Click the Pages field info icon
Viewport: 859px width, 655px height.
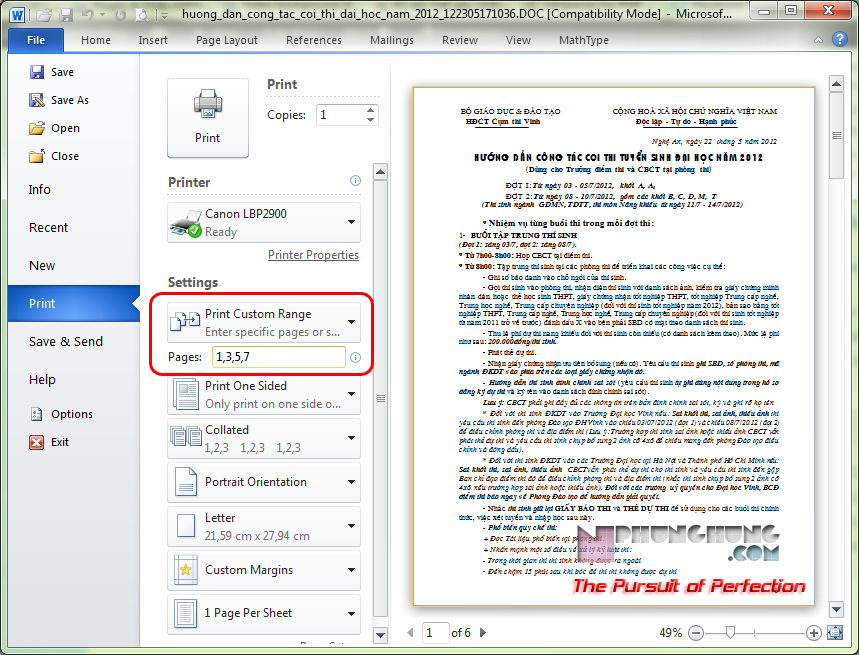[x=355, y=357]
